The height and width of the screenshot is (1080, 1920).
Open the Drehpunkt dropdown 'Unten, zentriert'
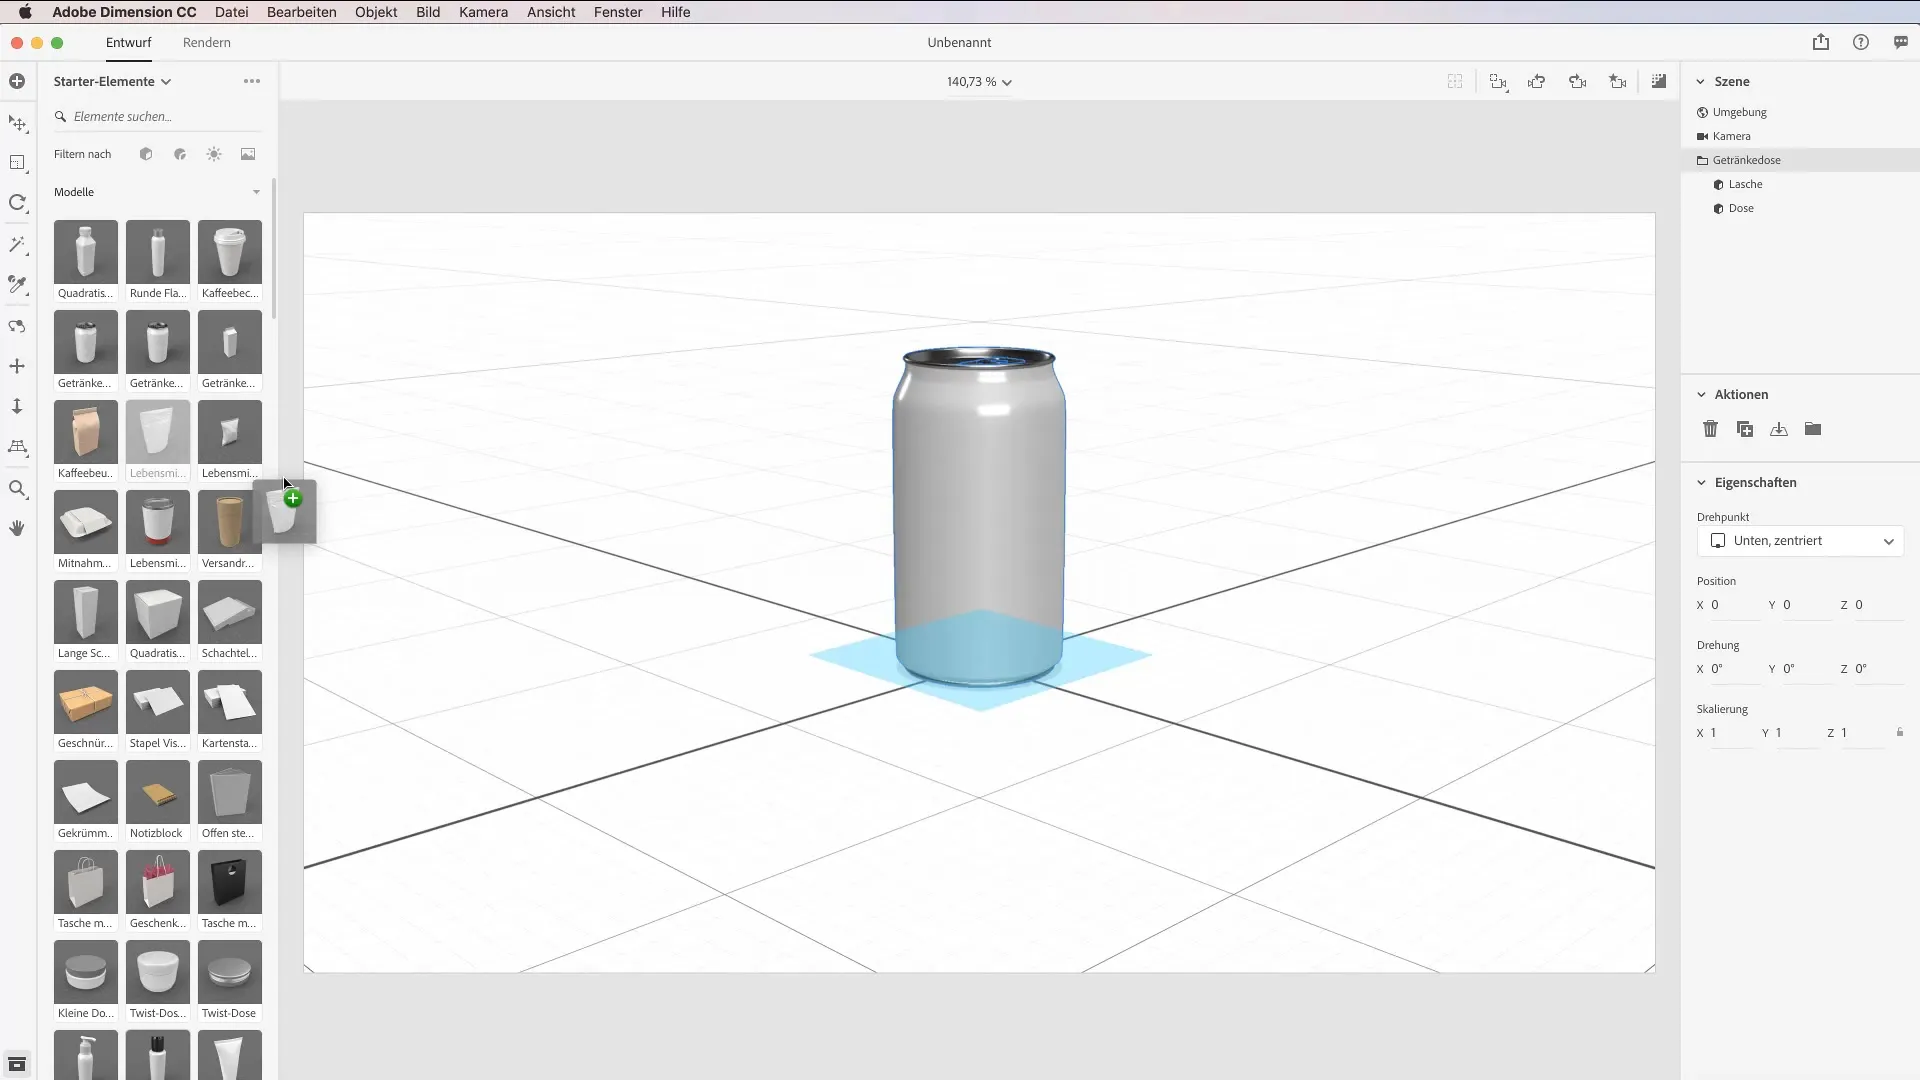point(1800,541)
